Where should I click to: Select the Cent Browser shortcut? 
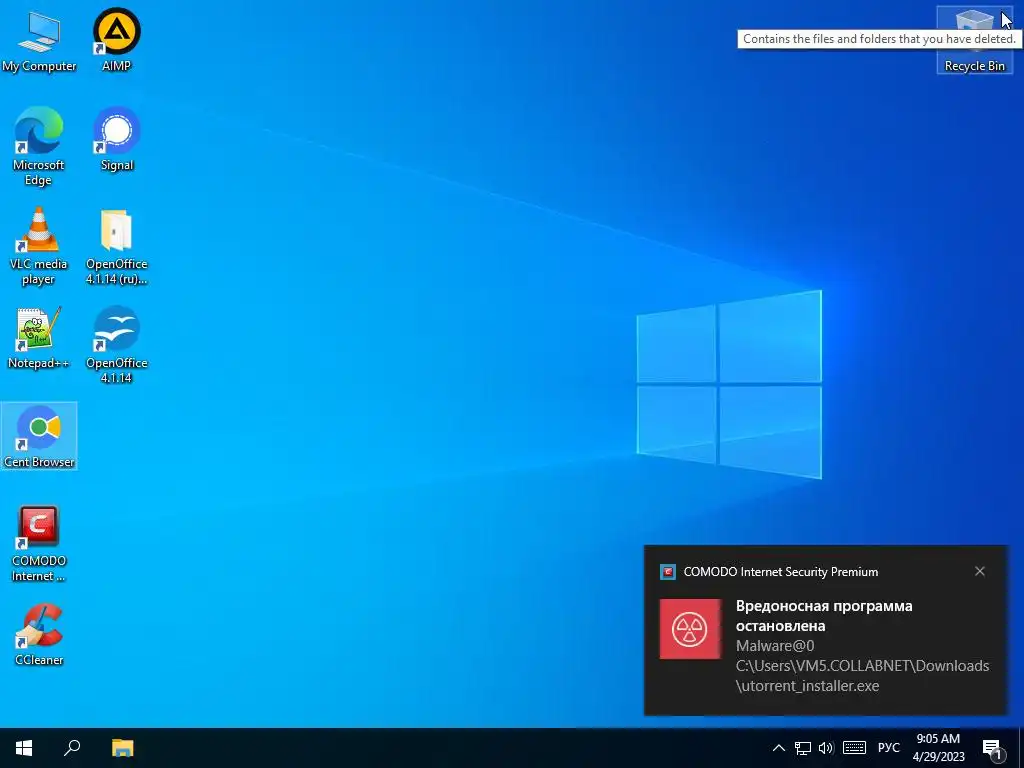coord(39,436)
